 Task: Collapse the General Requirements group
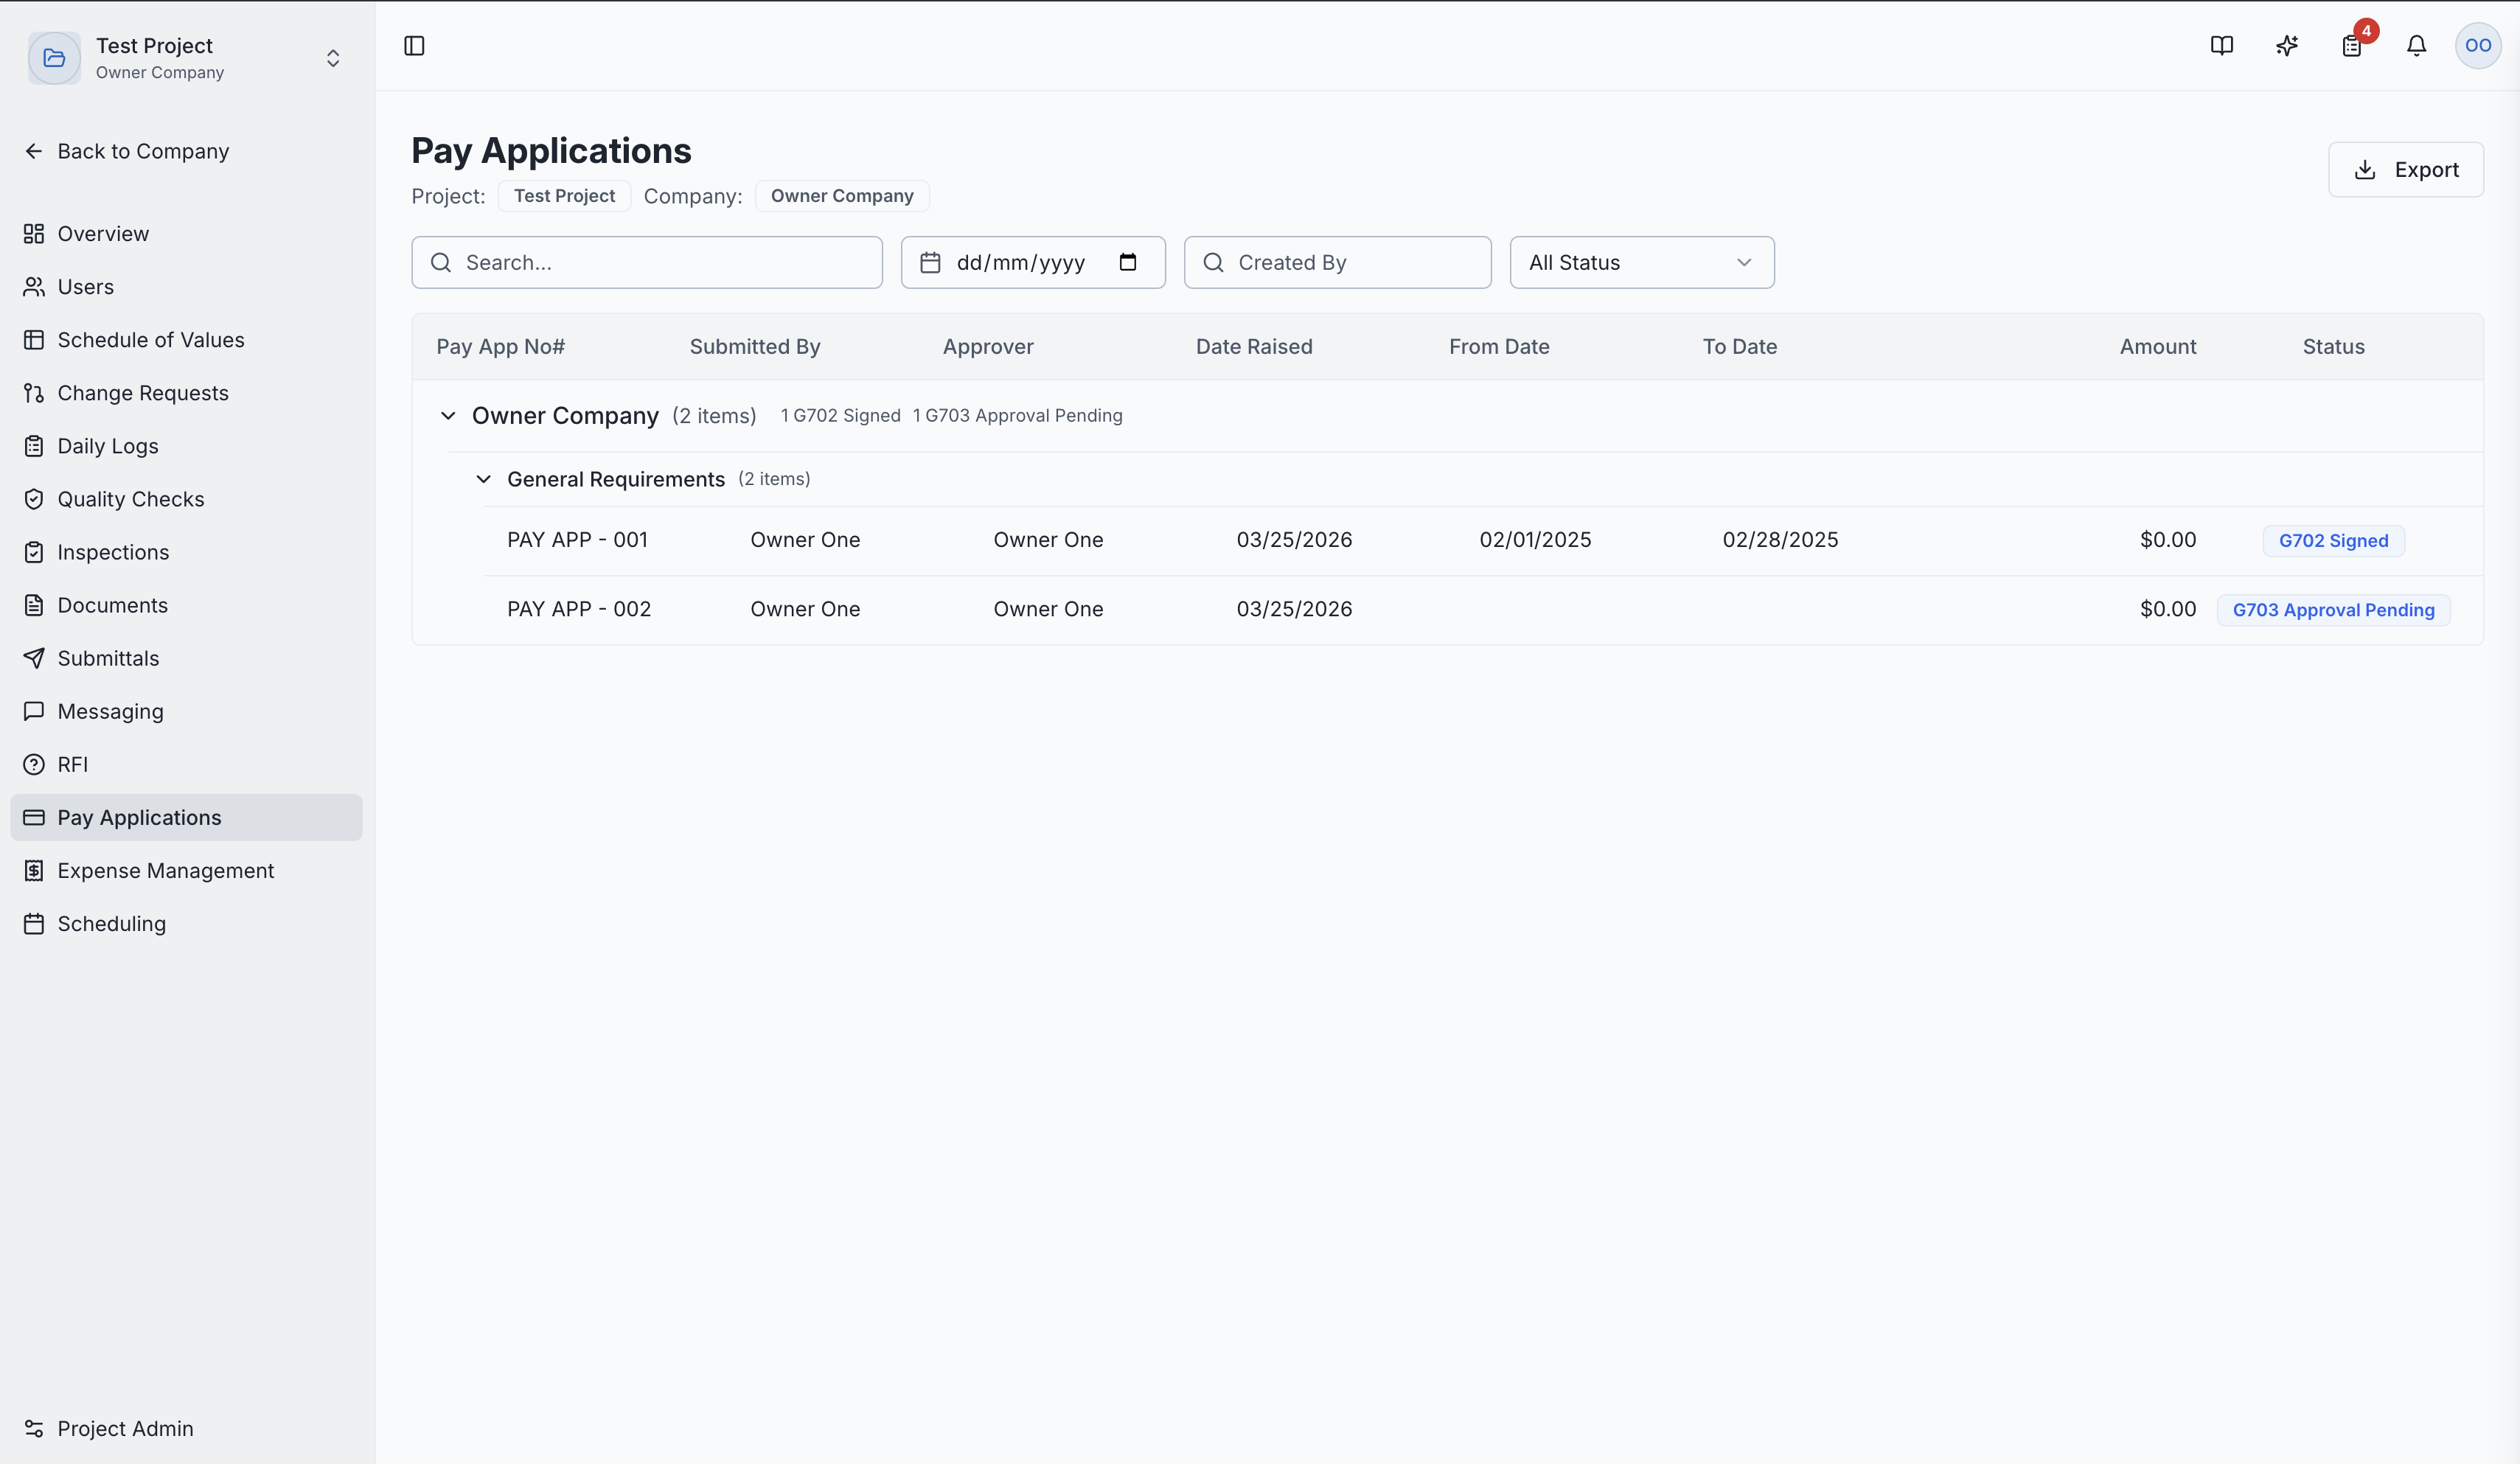(x=483, y=479)
